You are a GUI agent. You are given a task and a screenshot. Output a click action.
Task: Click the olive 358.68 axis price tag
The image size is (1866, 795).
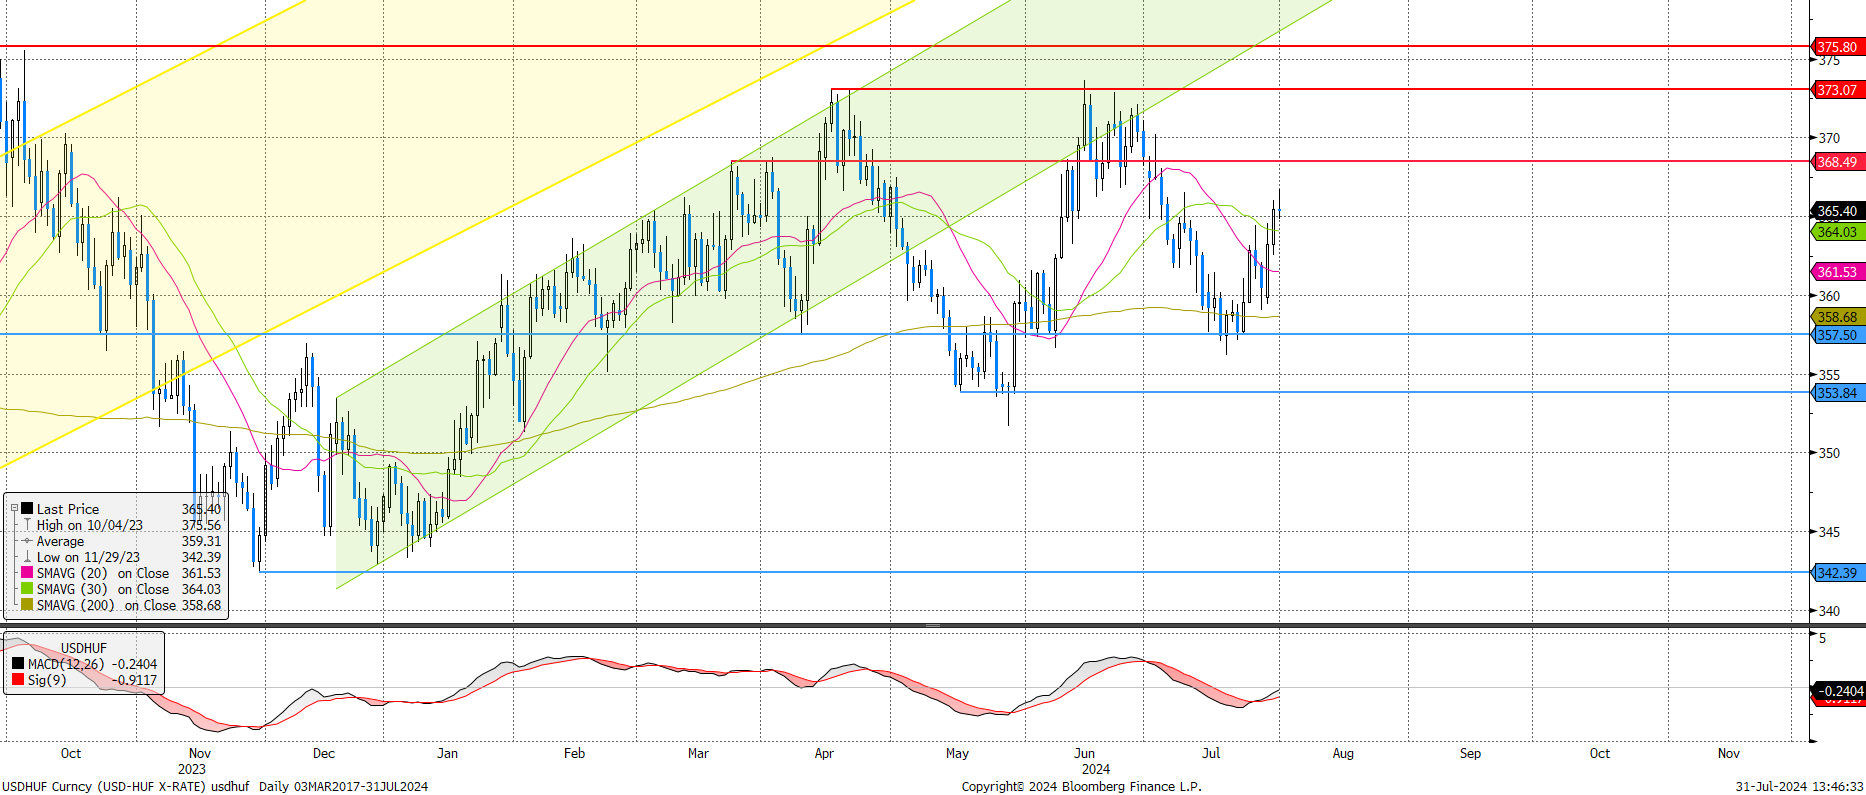tap(1837, 317)
